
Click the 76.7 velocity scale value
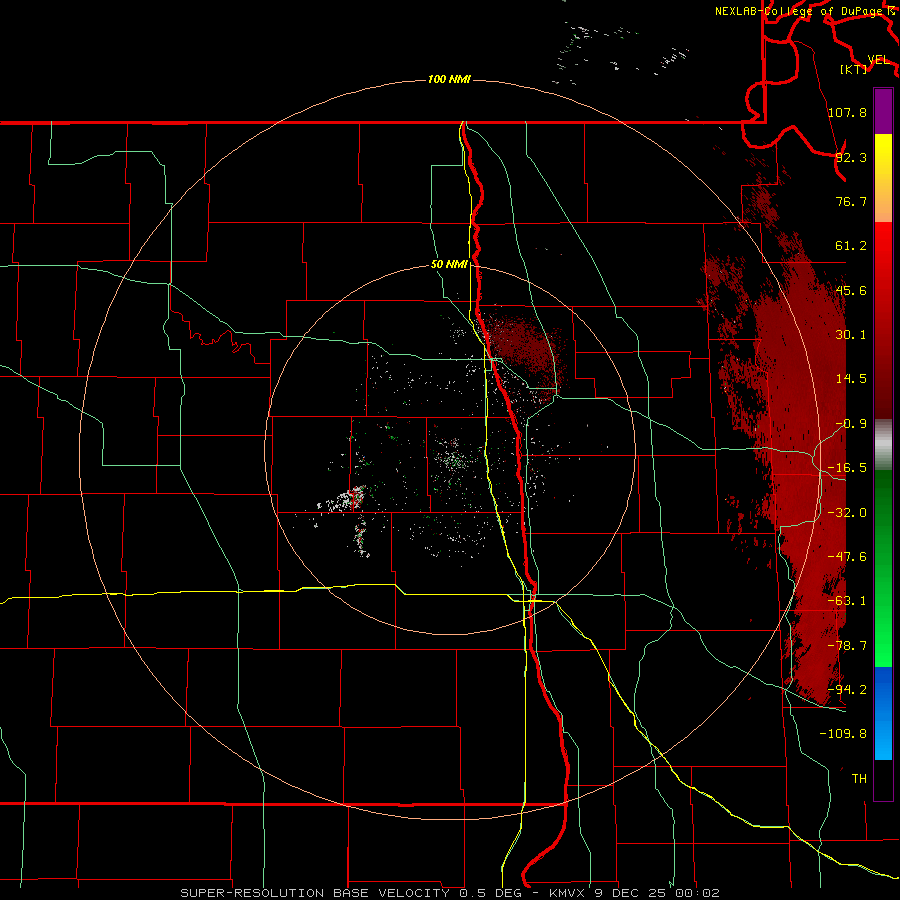point(851,201)
